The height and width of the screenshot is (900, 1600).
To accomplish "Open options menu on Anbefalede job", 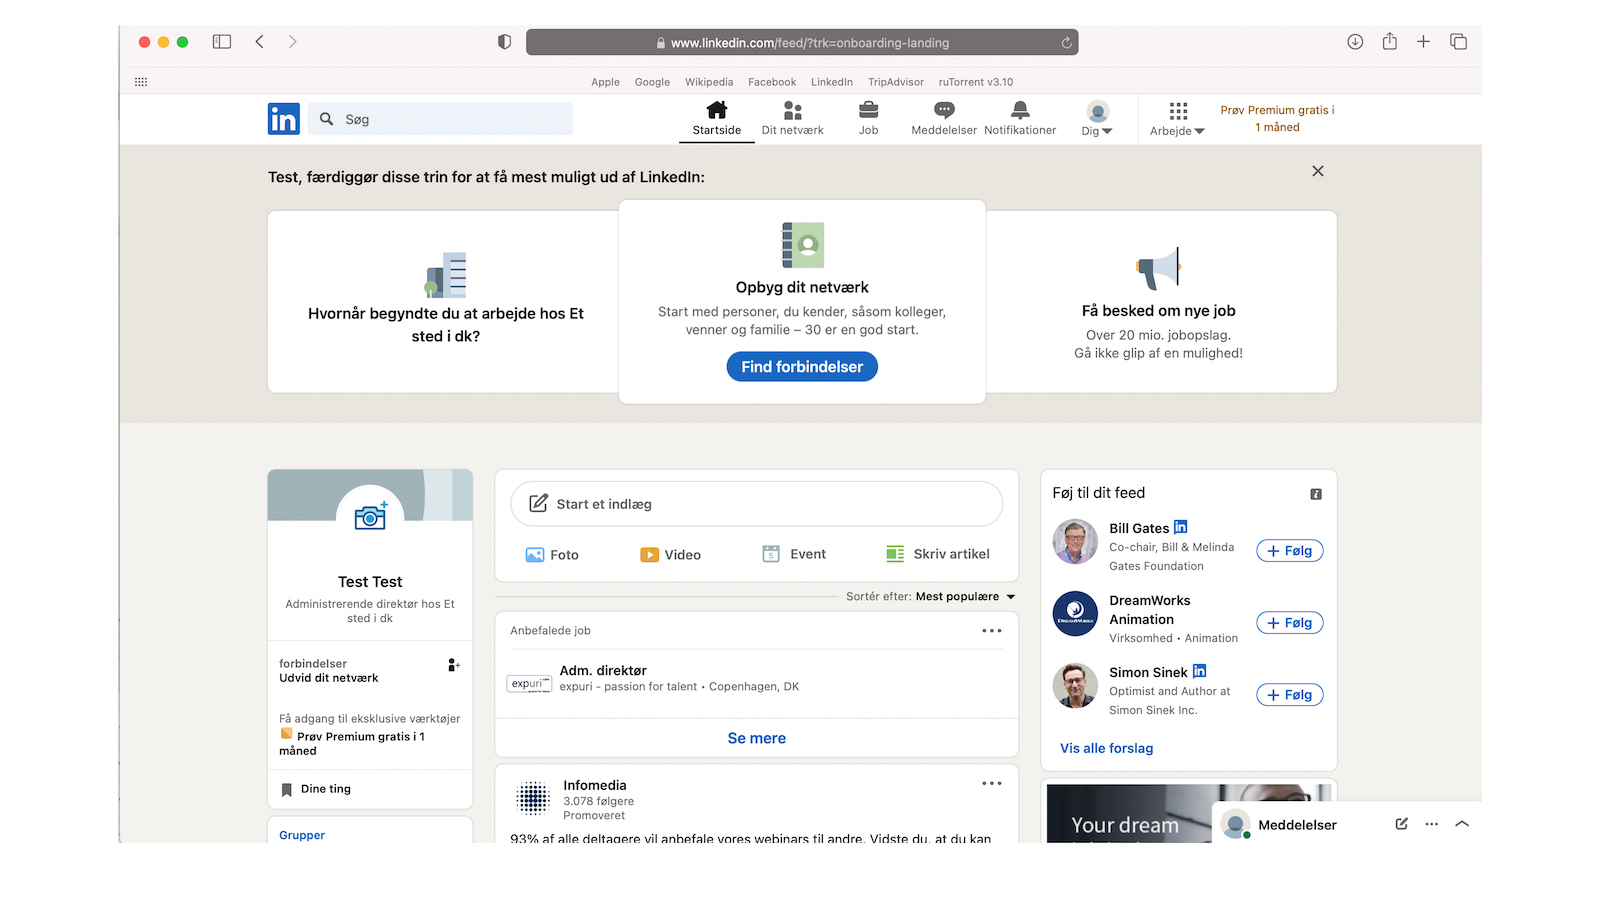I will [991, 630].
